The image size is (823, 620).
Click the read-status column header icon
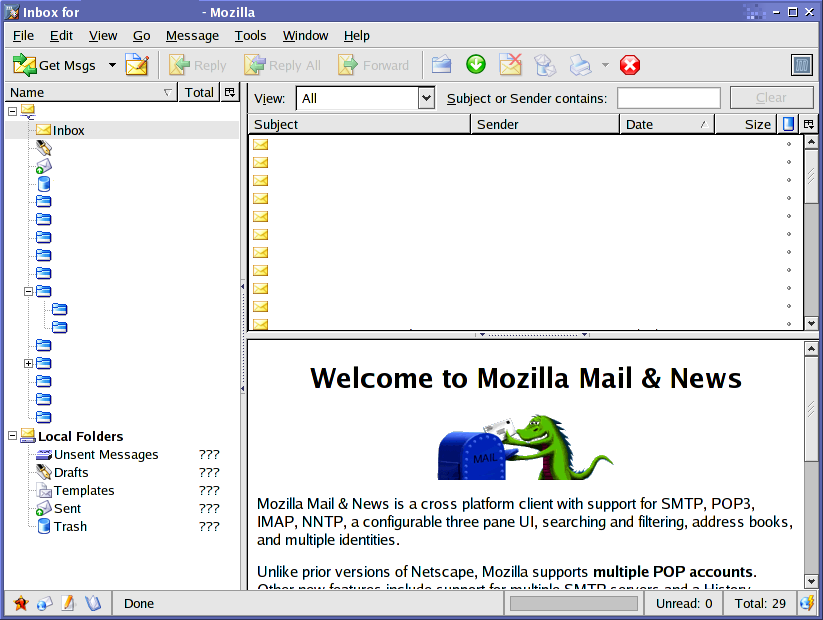pyautogui.click(x=788, y=124)
